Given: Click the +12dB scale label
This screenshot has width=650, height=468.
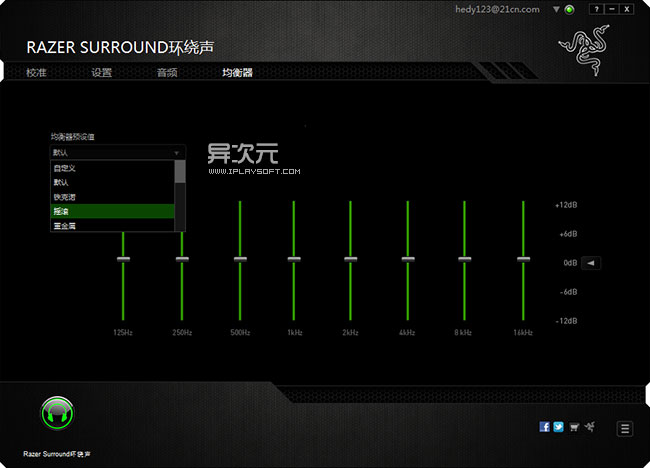Looking at the screenshot, I should click(566, 205).
